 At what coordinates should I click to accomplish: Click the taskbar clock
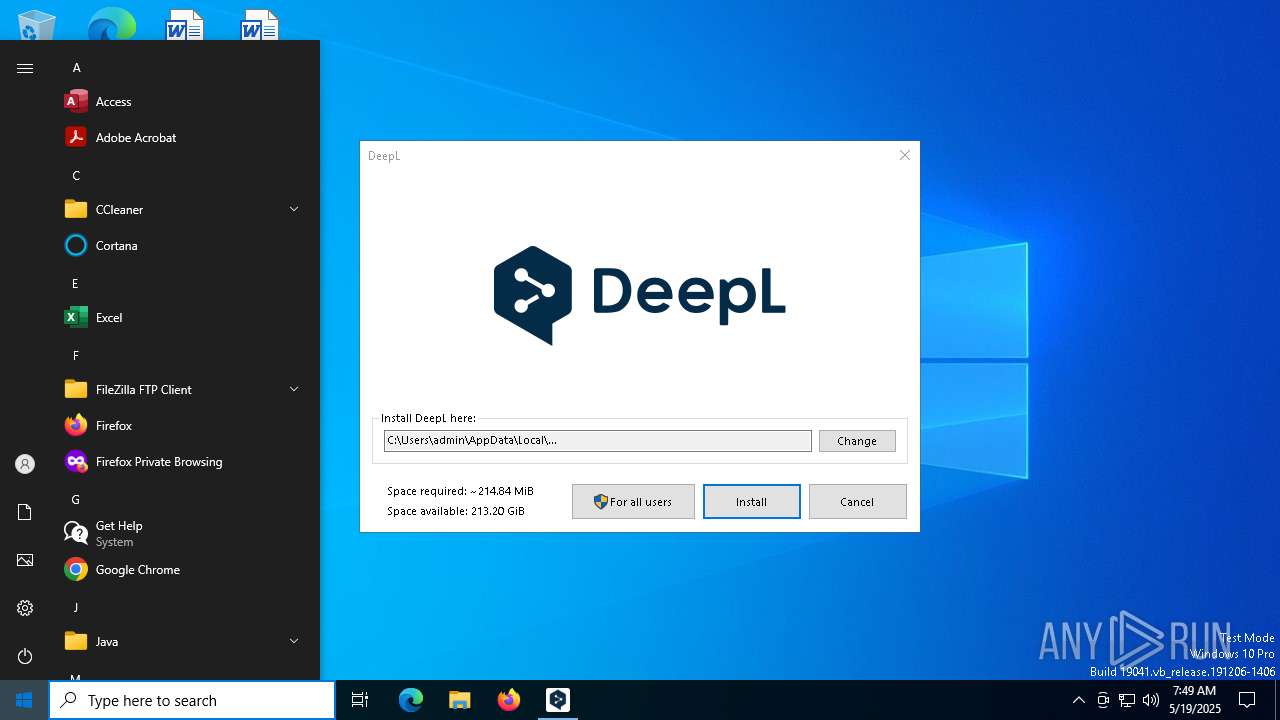1195,700
